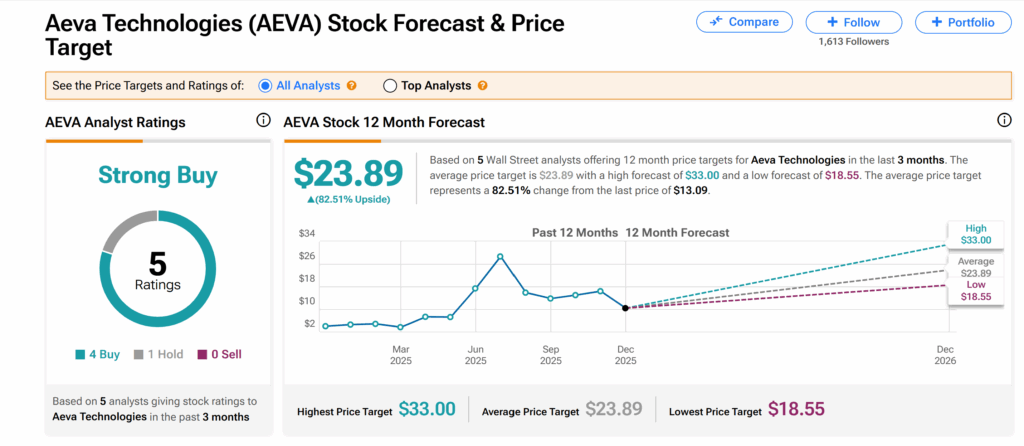Click the peak data point on price chart
The width and height of the screenshot is (1024, 446).
pyautogui.click(x=500, y=257)
